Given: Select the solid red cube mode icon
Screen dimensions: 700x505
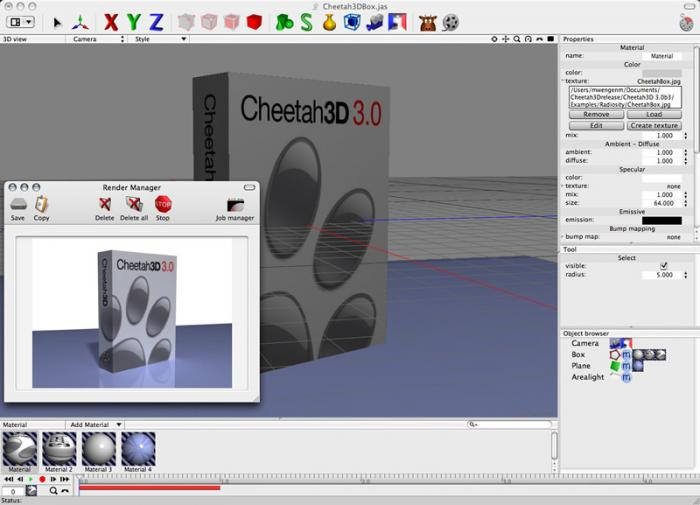Looking at the screenshot, I should pyautogui.click(x=254, y=22).
